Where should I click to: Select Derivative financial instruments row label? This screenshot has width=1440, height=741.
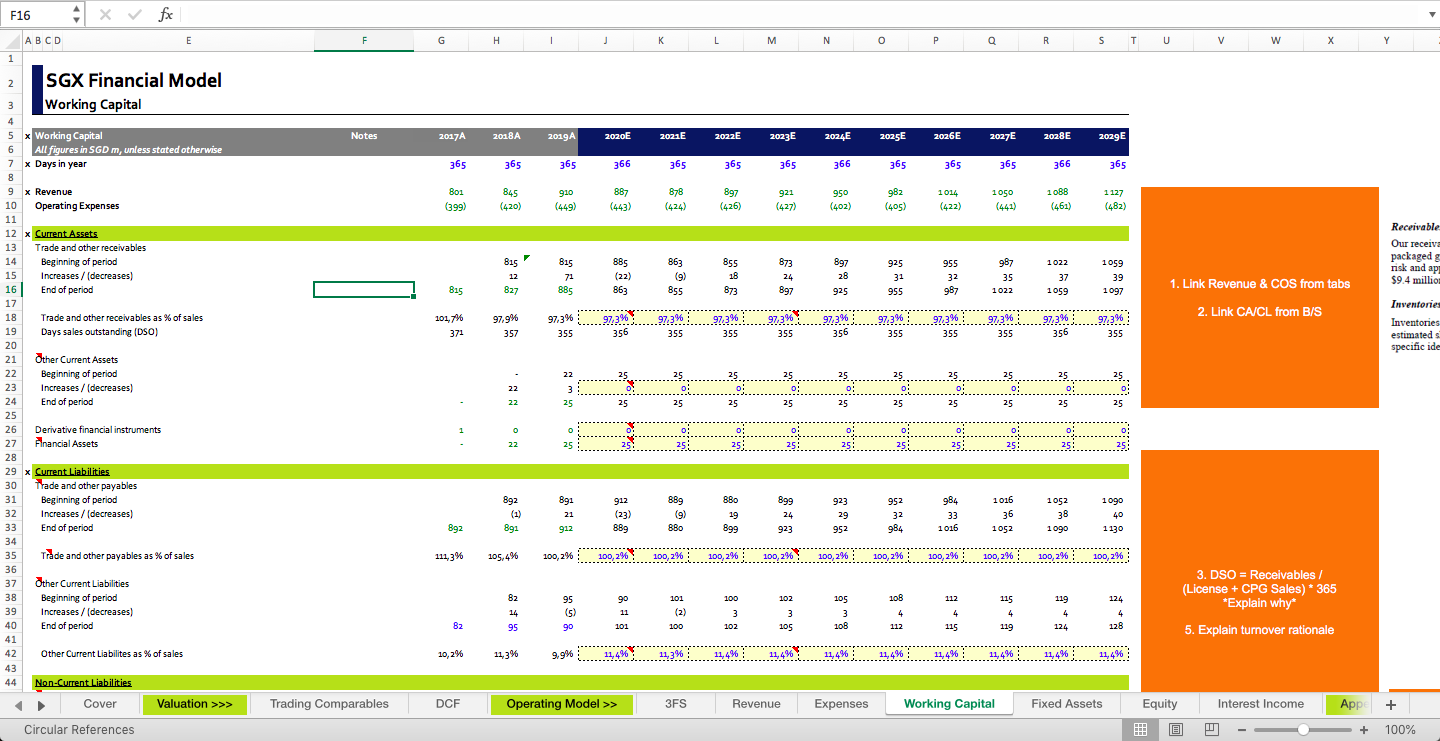click(x=98, y=430)
